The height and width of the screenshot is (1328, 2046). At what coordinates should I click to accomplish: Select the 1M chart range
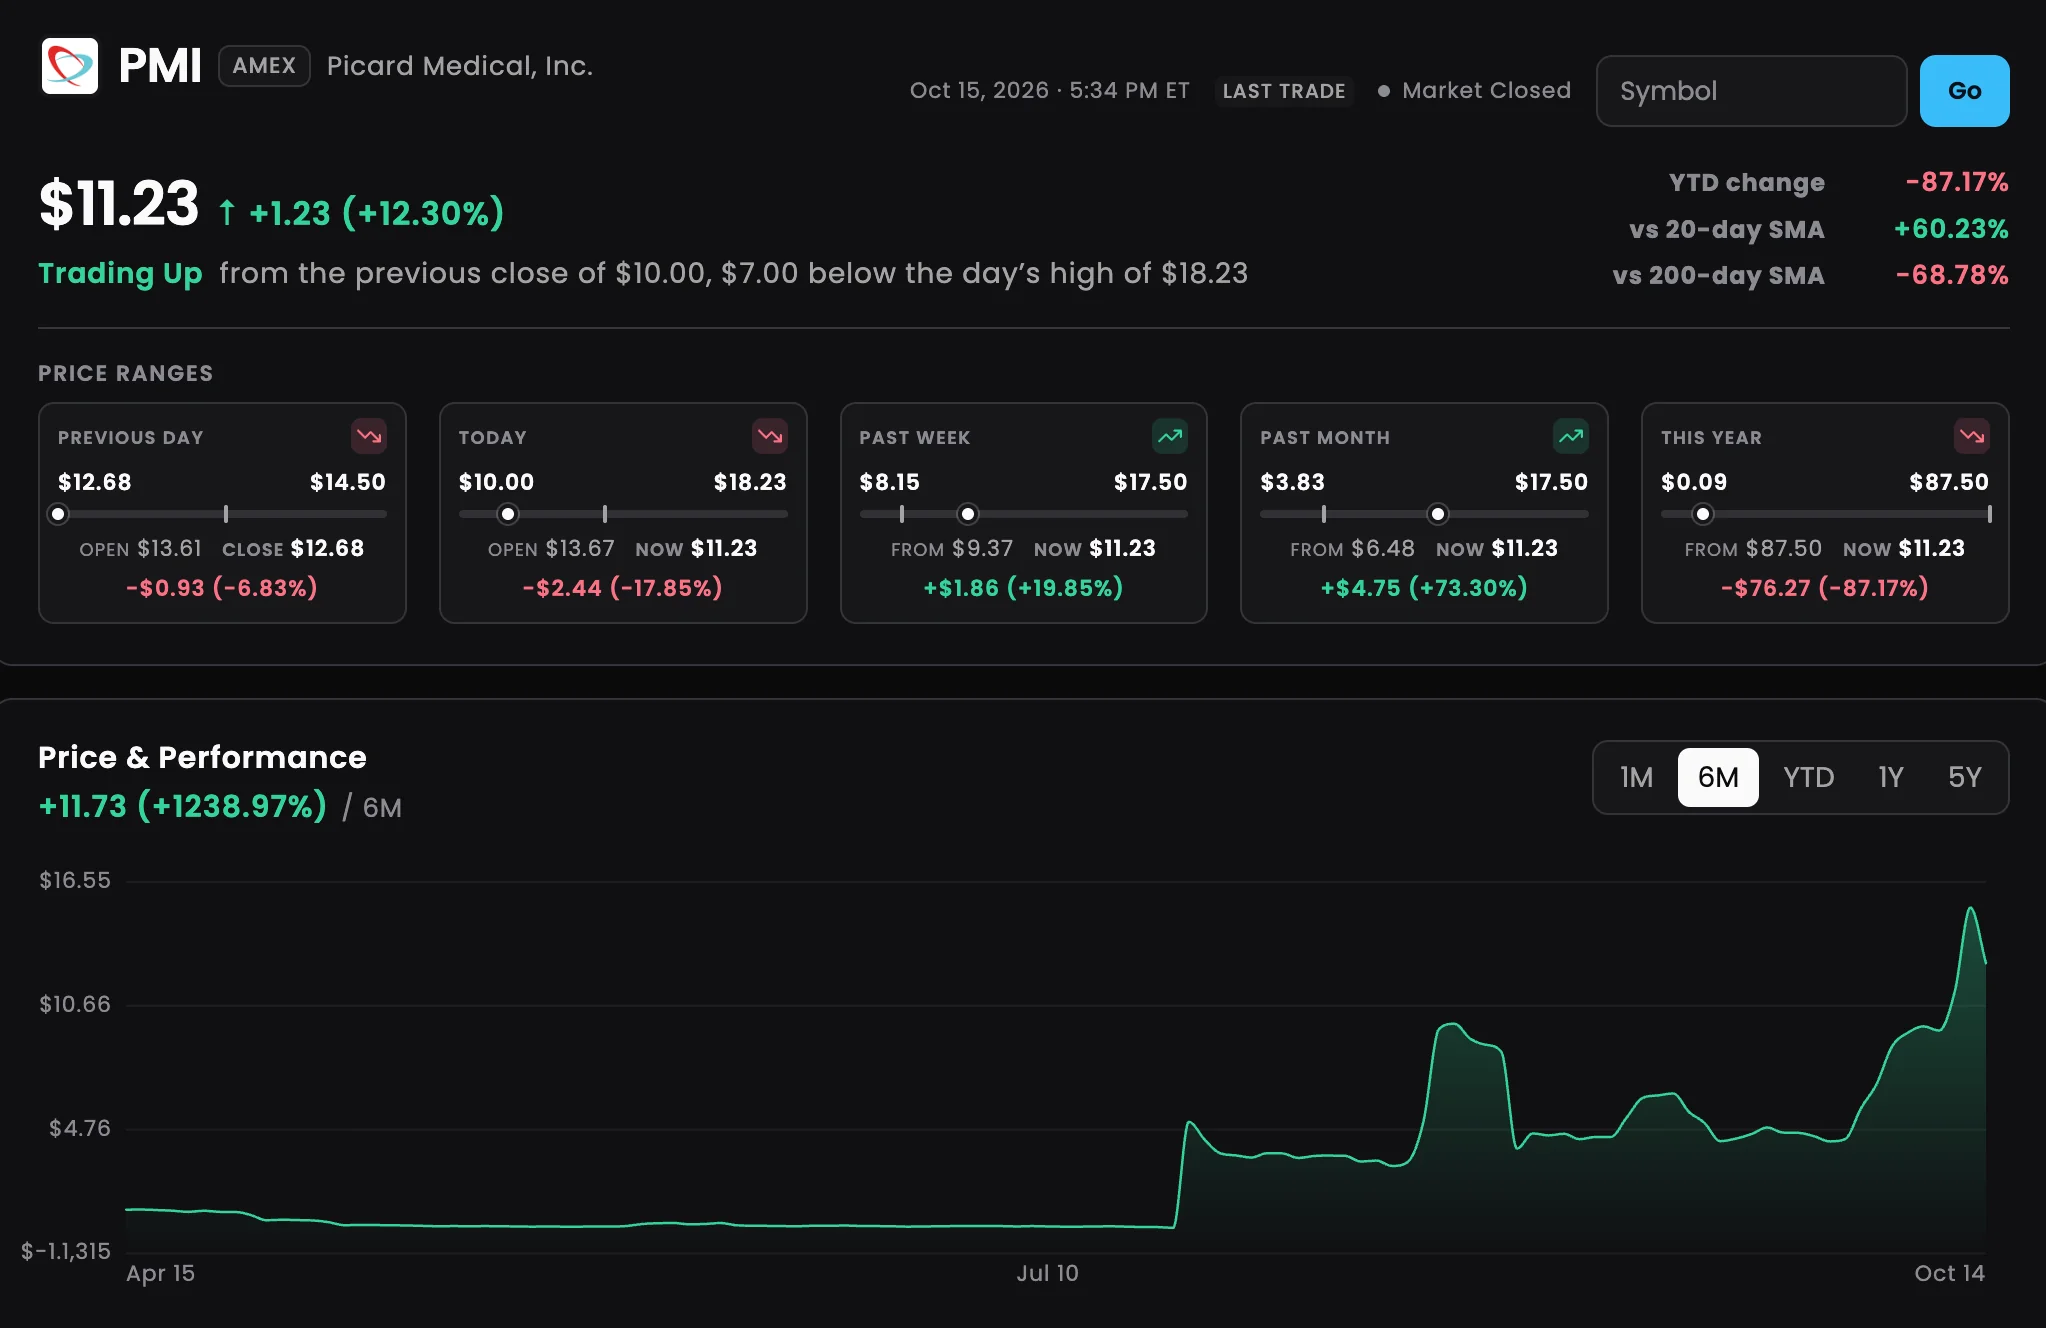[1636, 777]
